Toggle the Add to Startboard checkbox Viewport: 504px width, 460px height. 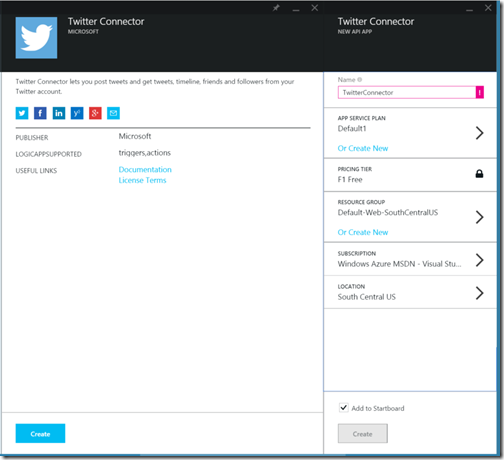click(344, 407)
